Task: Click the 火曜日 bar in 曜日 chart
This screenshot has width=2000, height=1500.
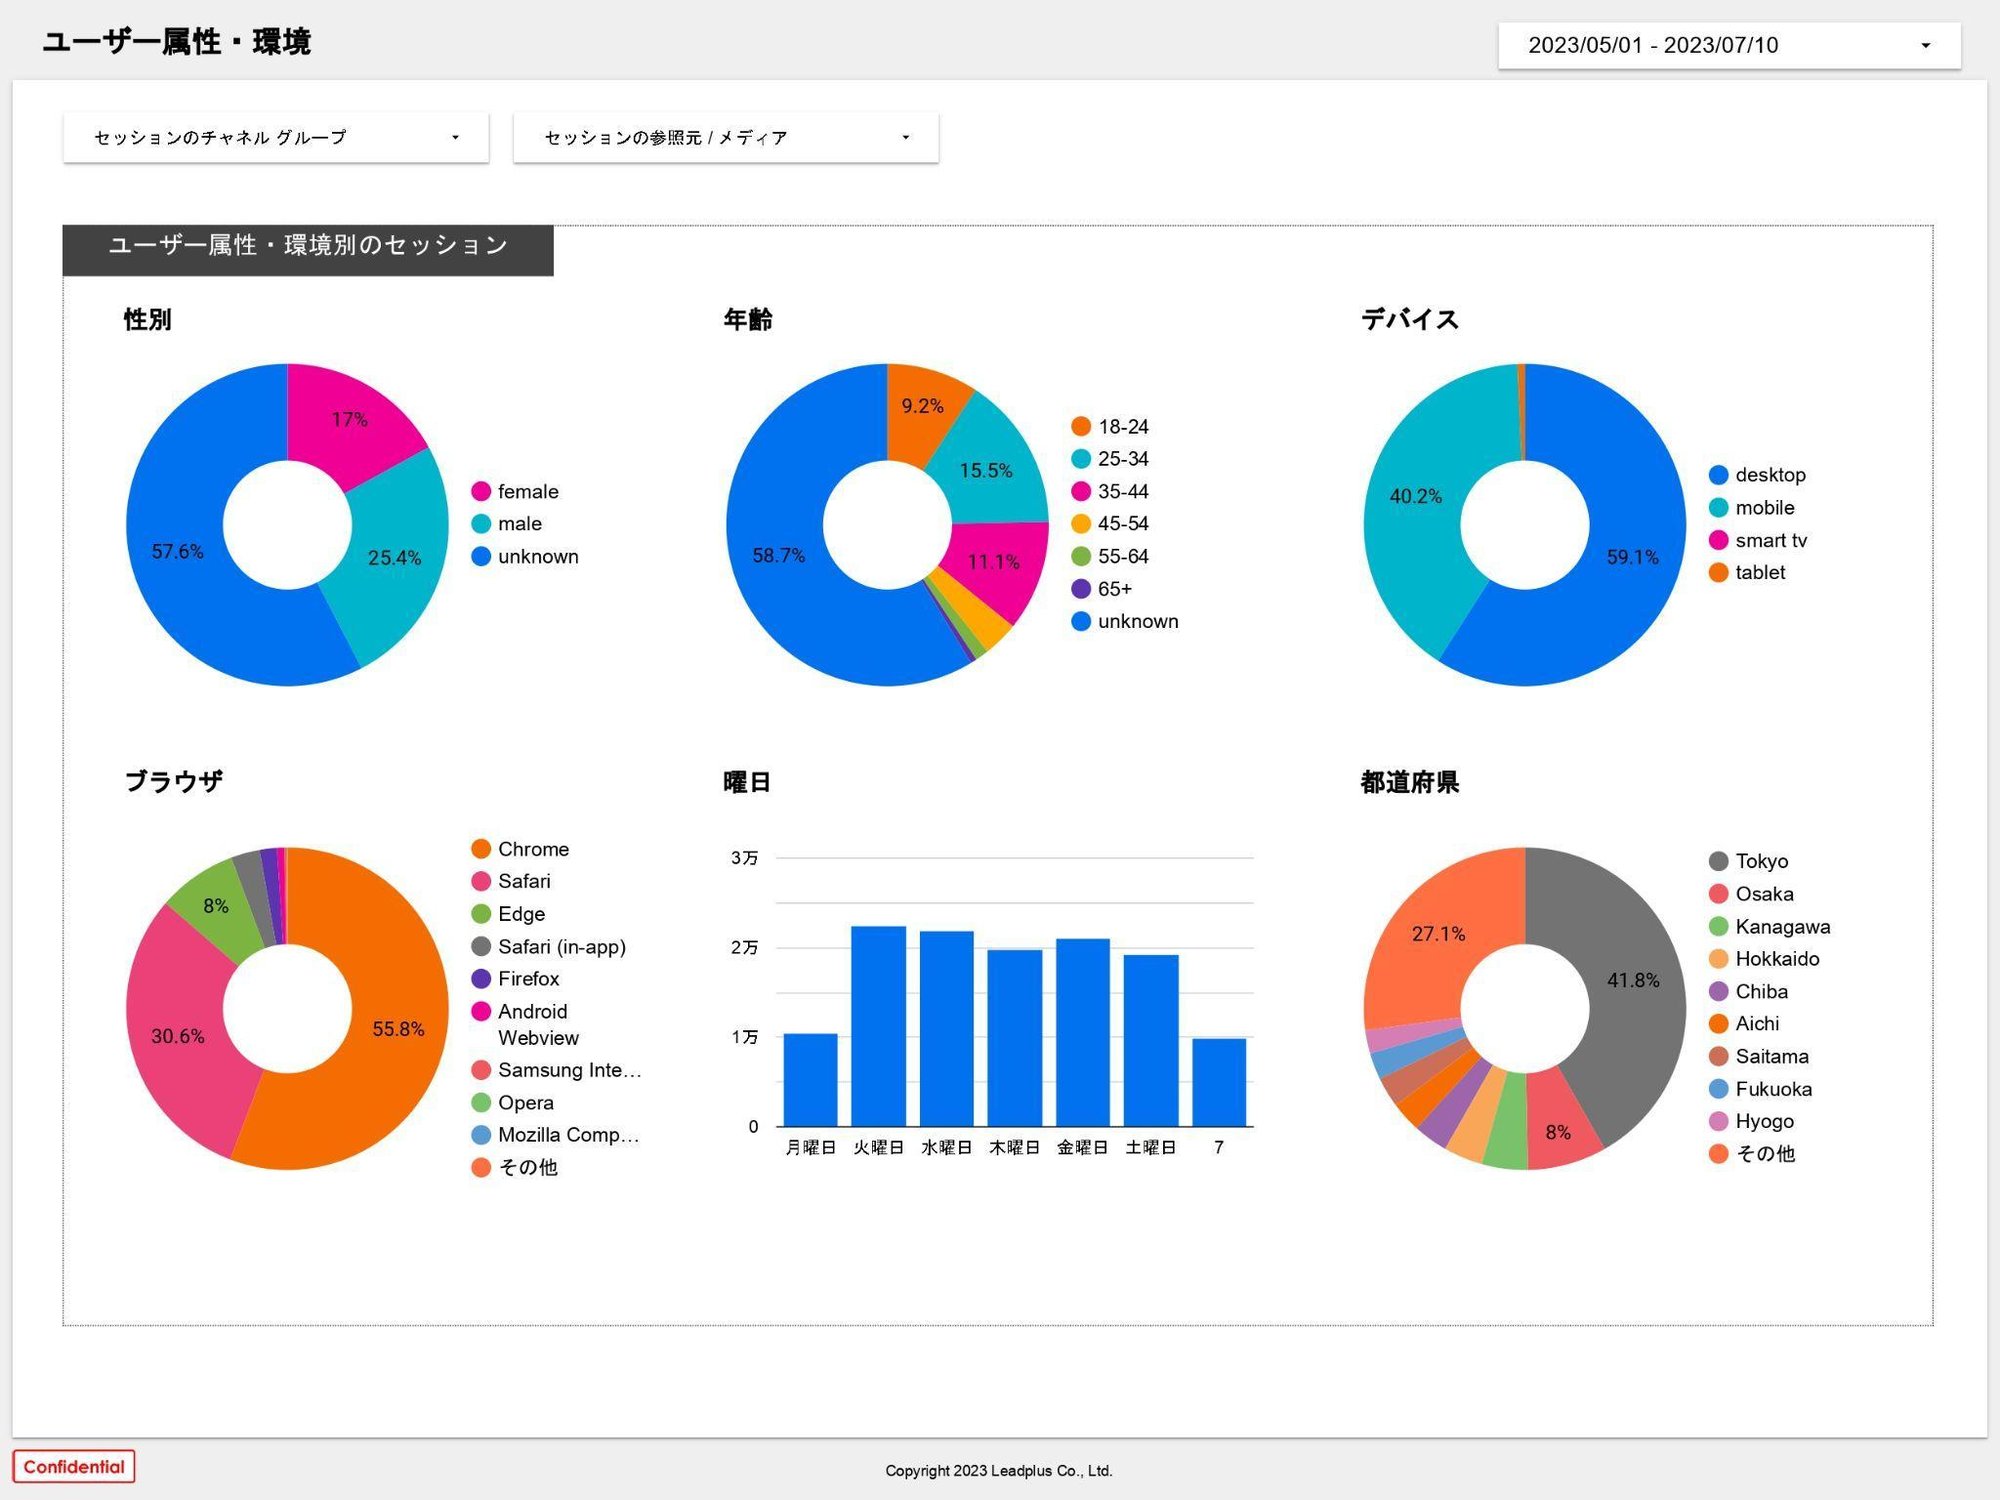Action: click(879, 1027)
